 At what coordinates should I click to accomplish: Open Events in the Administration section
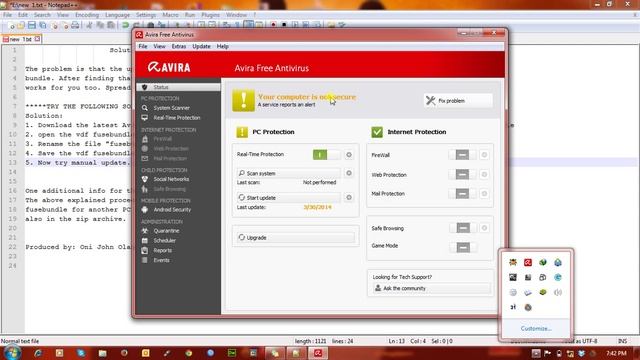coord(161,260)
